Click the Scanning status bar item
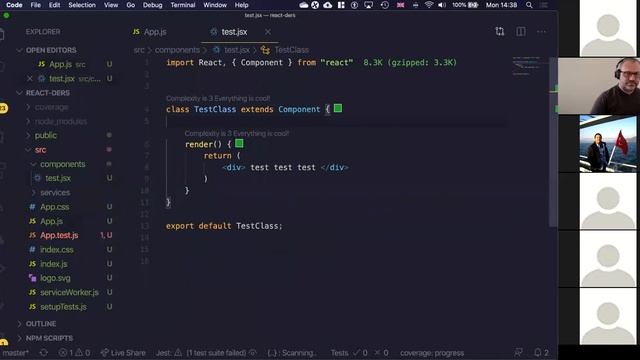This screenshot has height=360, width=640. pos(292,353)
